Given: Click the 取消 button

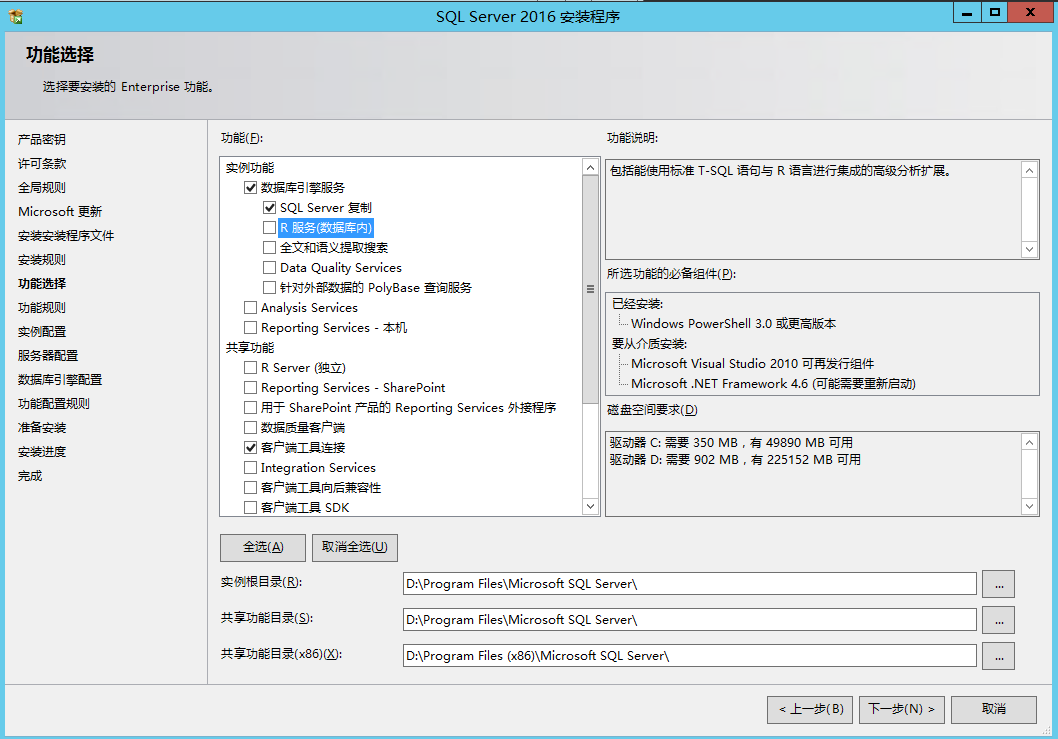Looking at the screenshot, I should click(994, 709).
